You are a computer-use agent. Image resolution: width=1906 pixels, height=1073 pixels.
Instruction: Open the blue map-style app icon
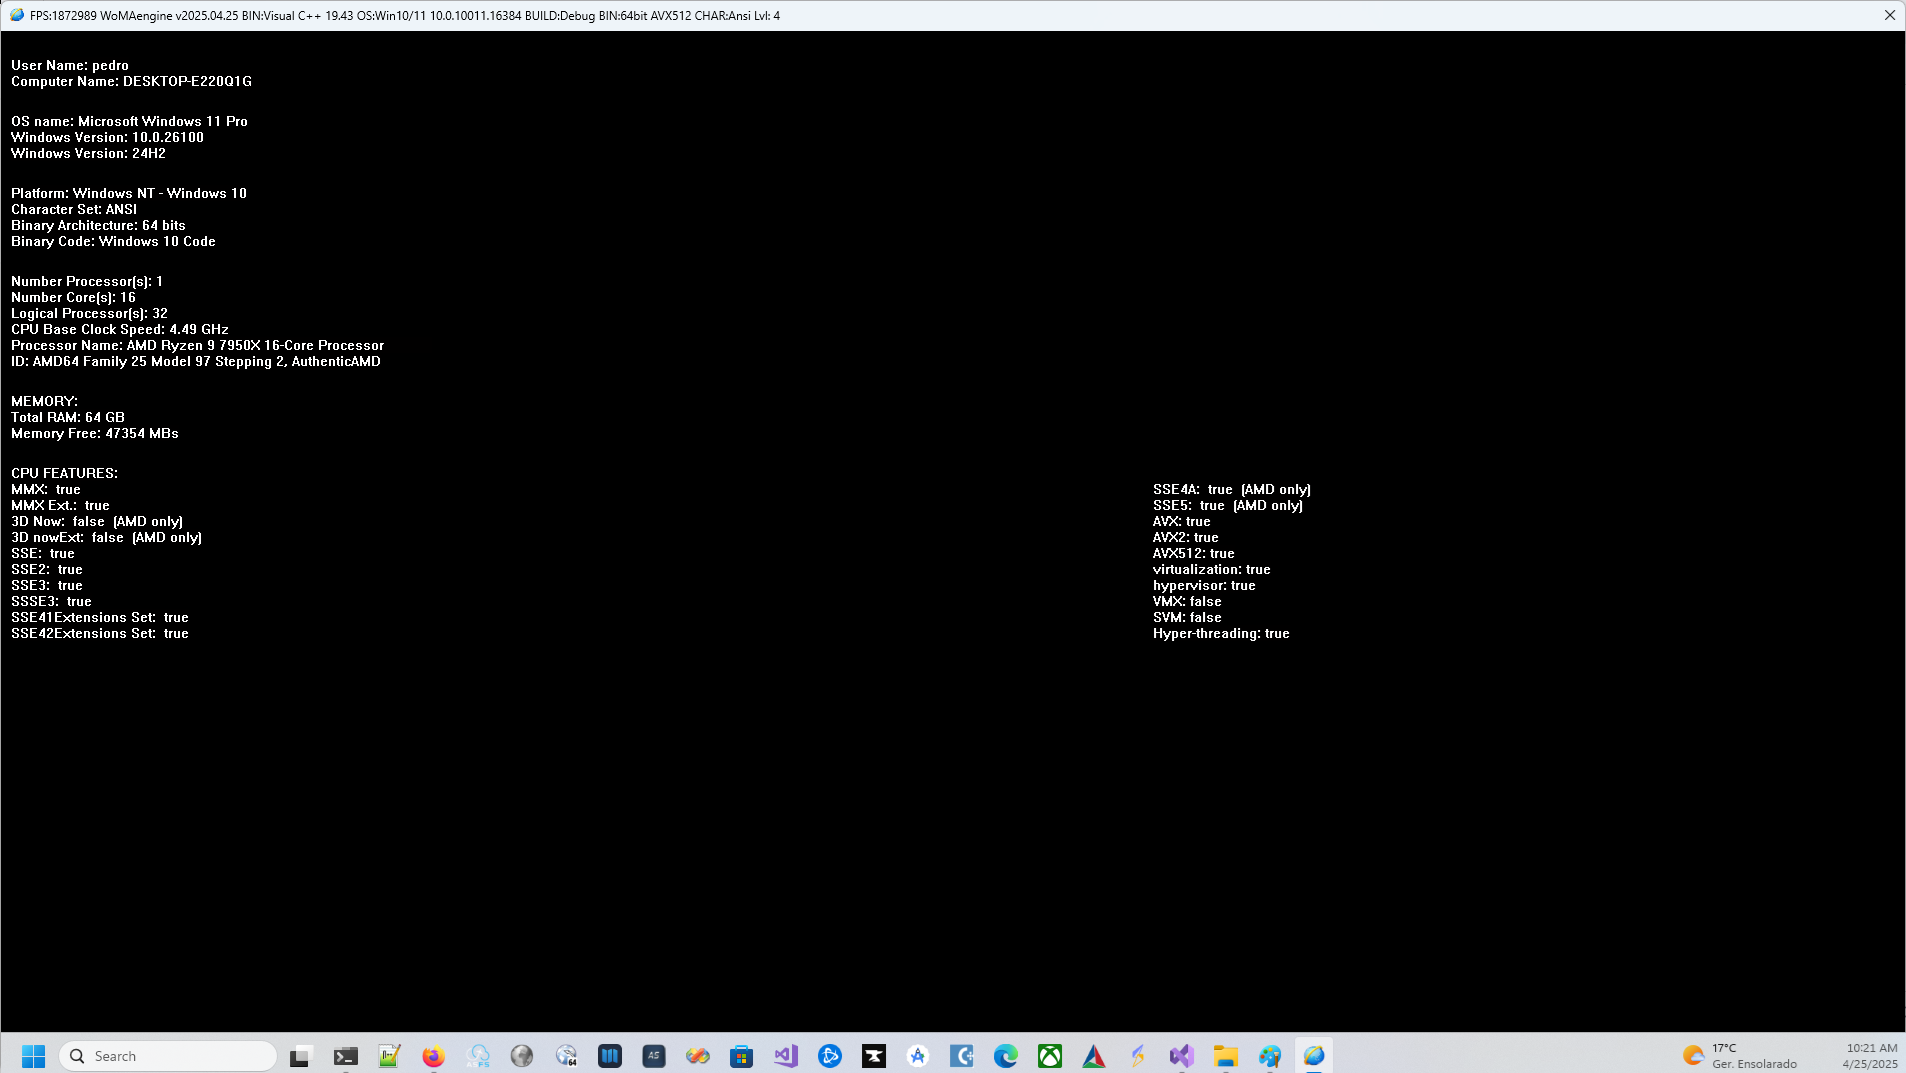(608, 1055)
